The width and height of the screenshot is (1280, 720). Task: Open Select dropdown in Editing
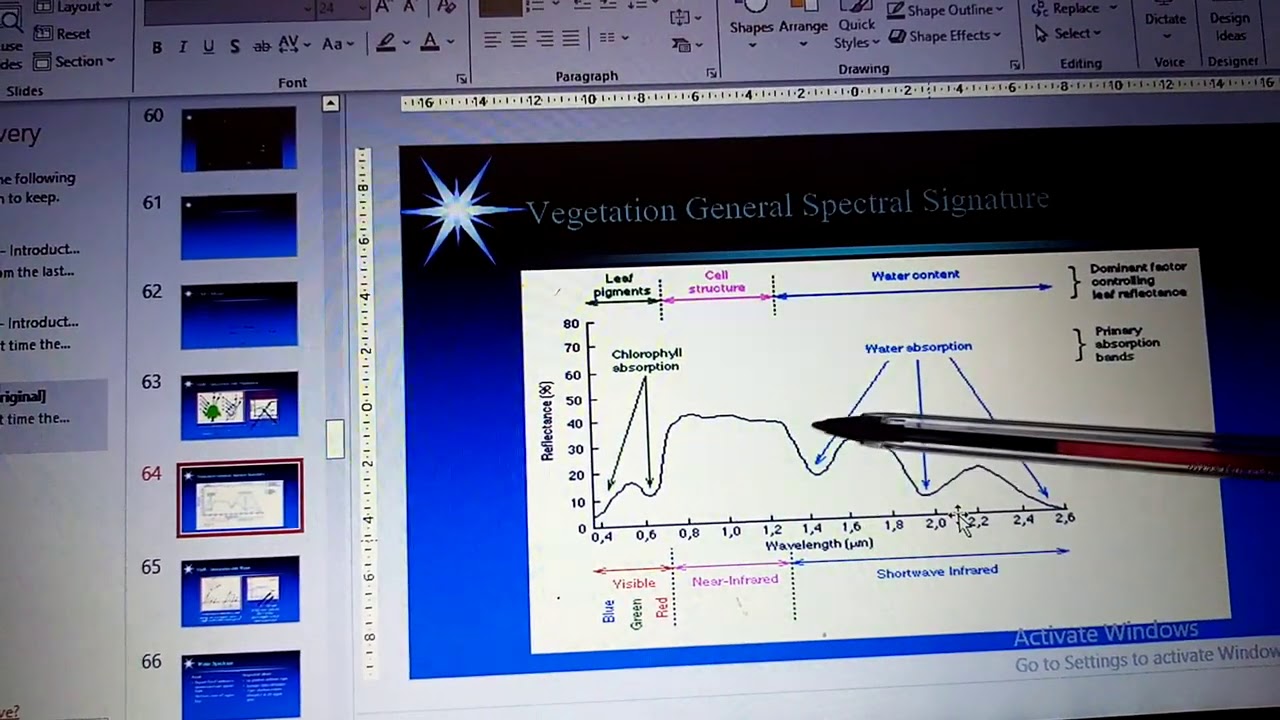(1067, 33)
